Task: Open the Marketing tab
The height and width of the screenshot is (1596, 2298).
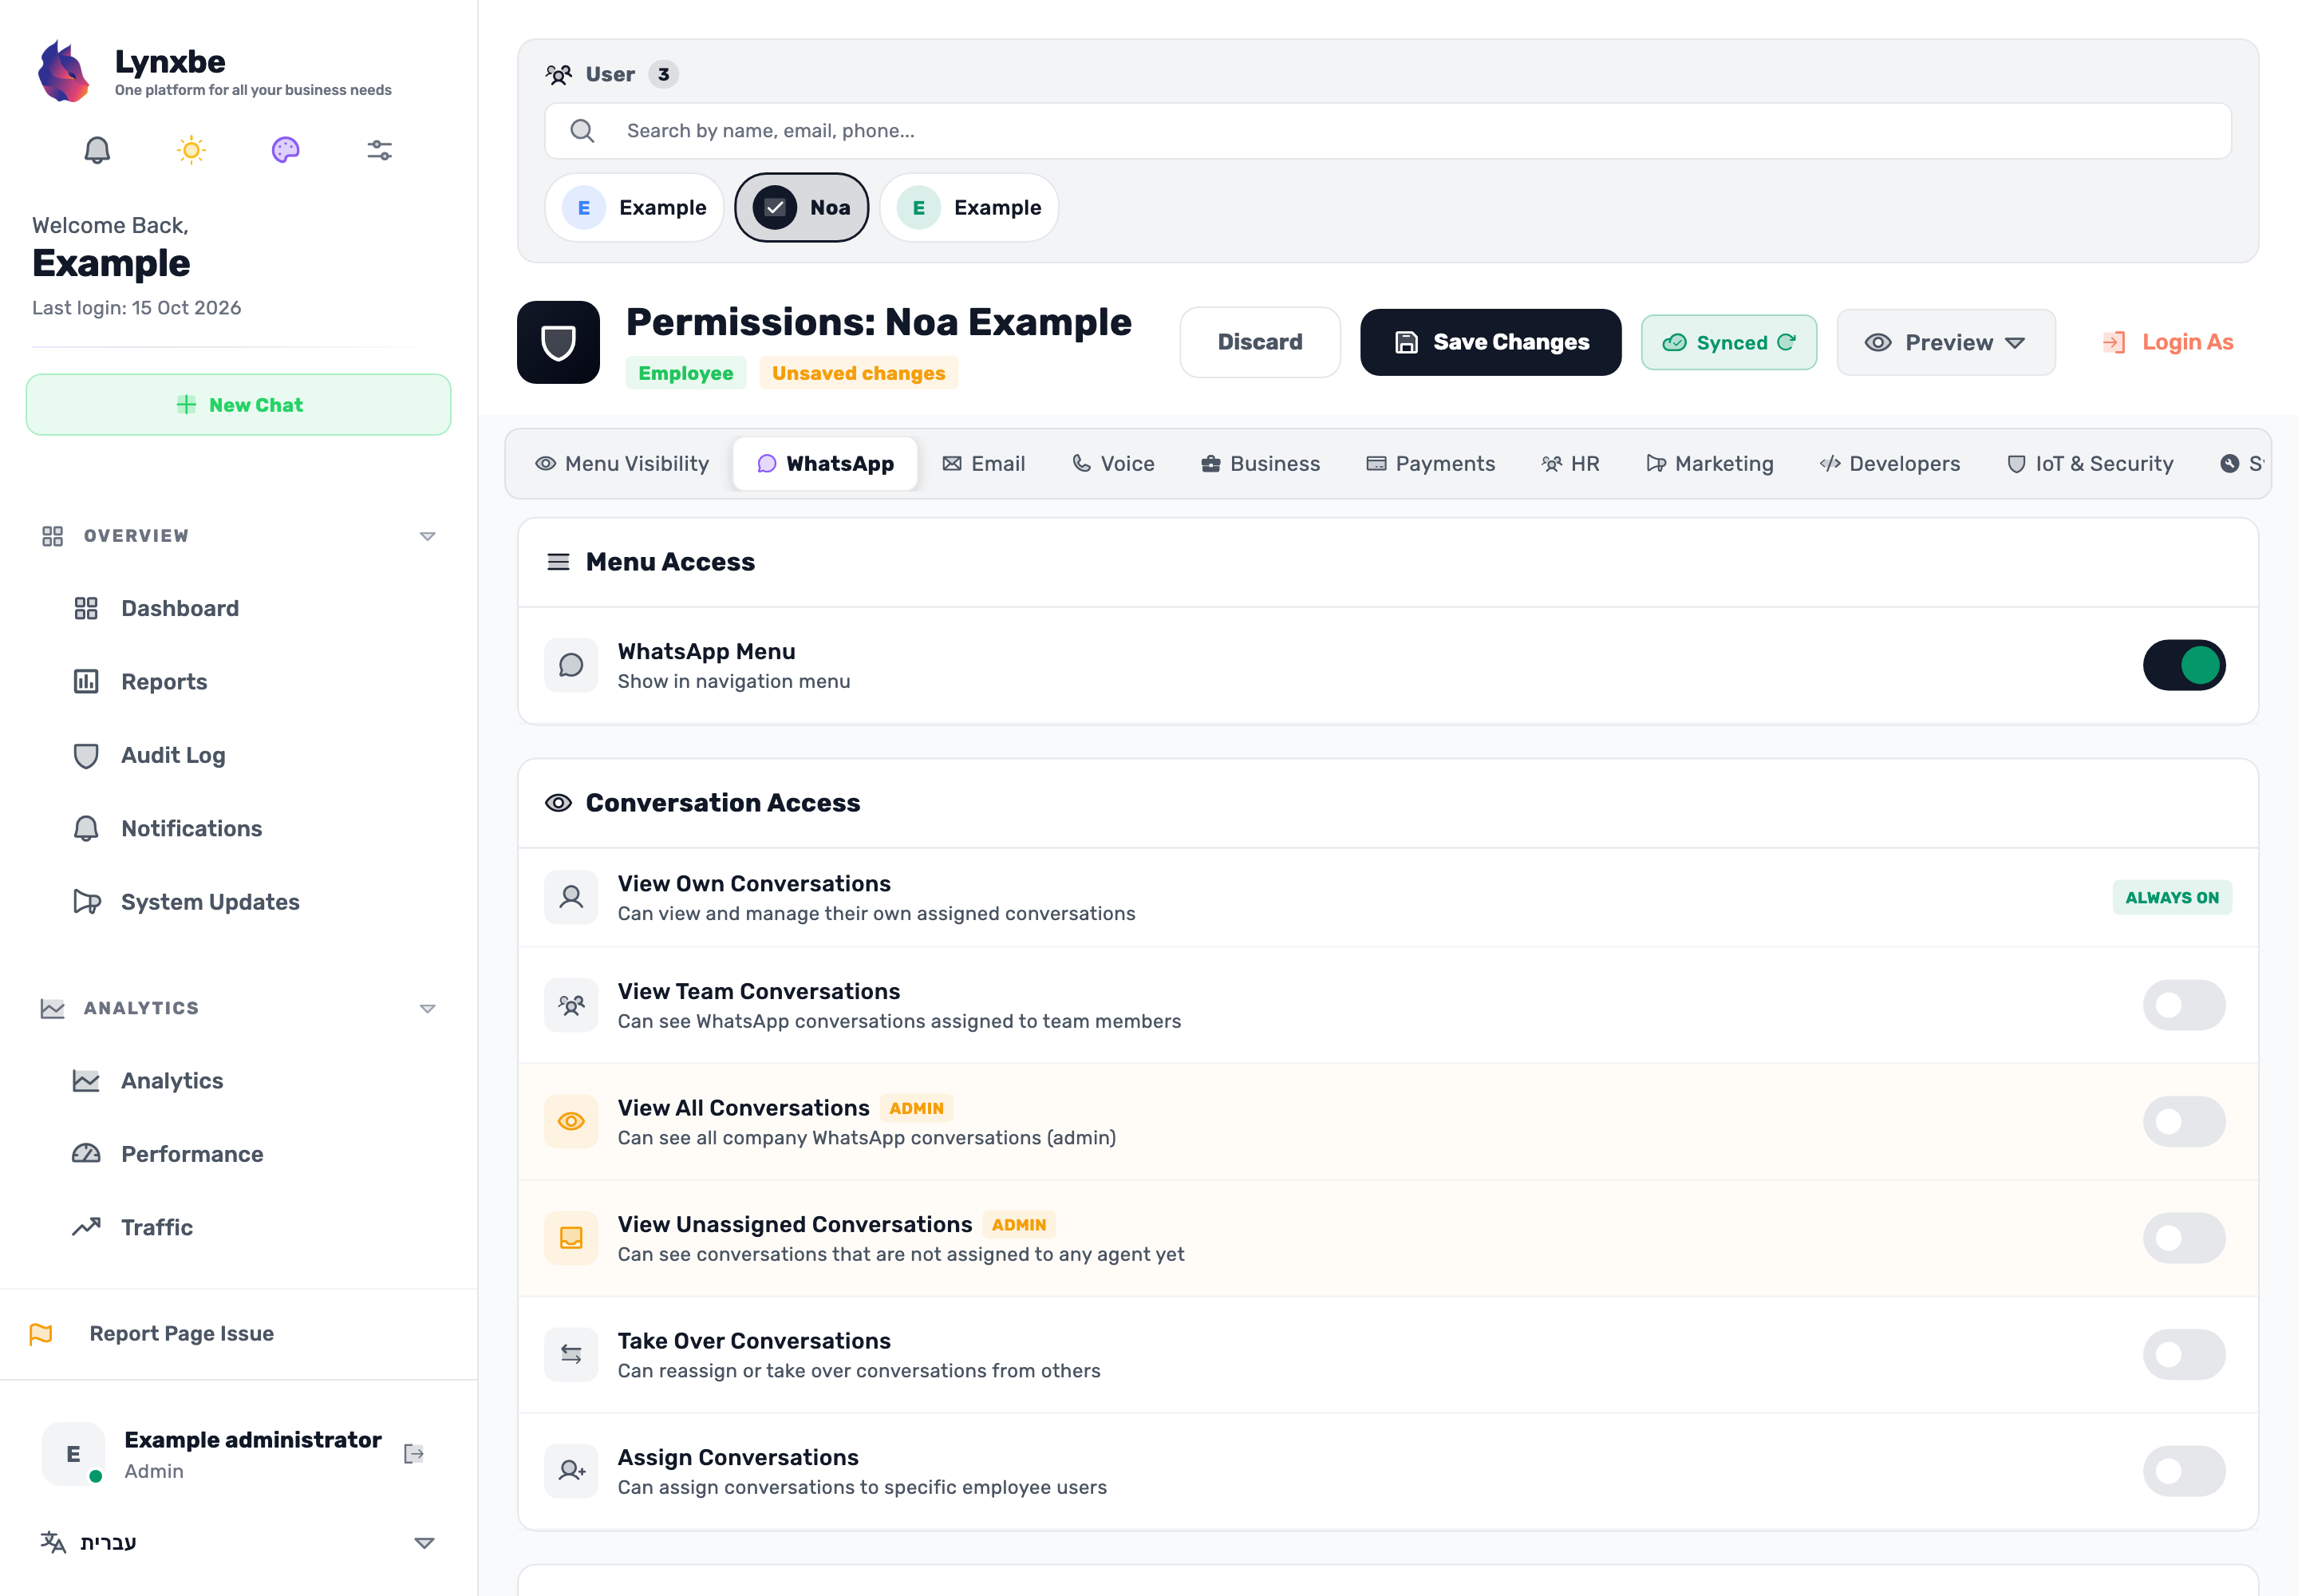Action: pyautogui.click(x=1709, y=464)
